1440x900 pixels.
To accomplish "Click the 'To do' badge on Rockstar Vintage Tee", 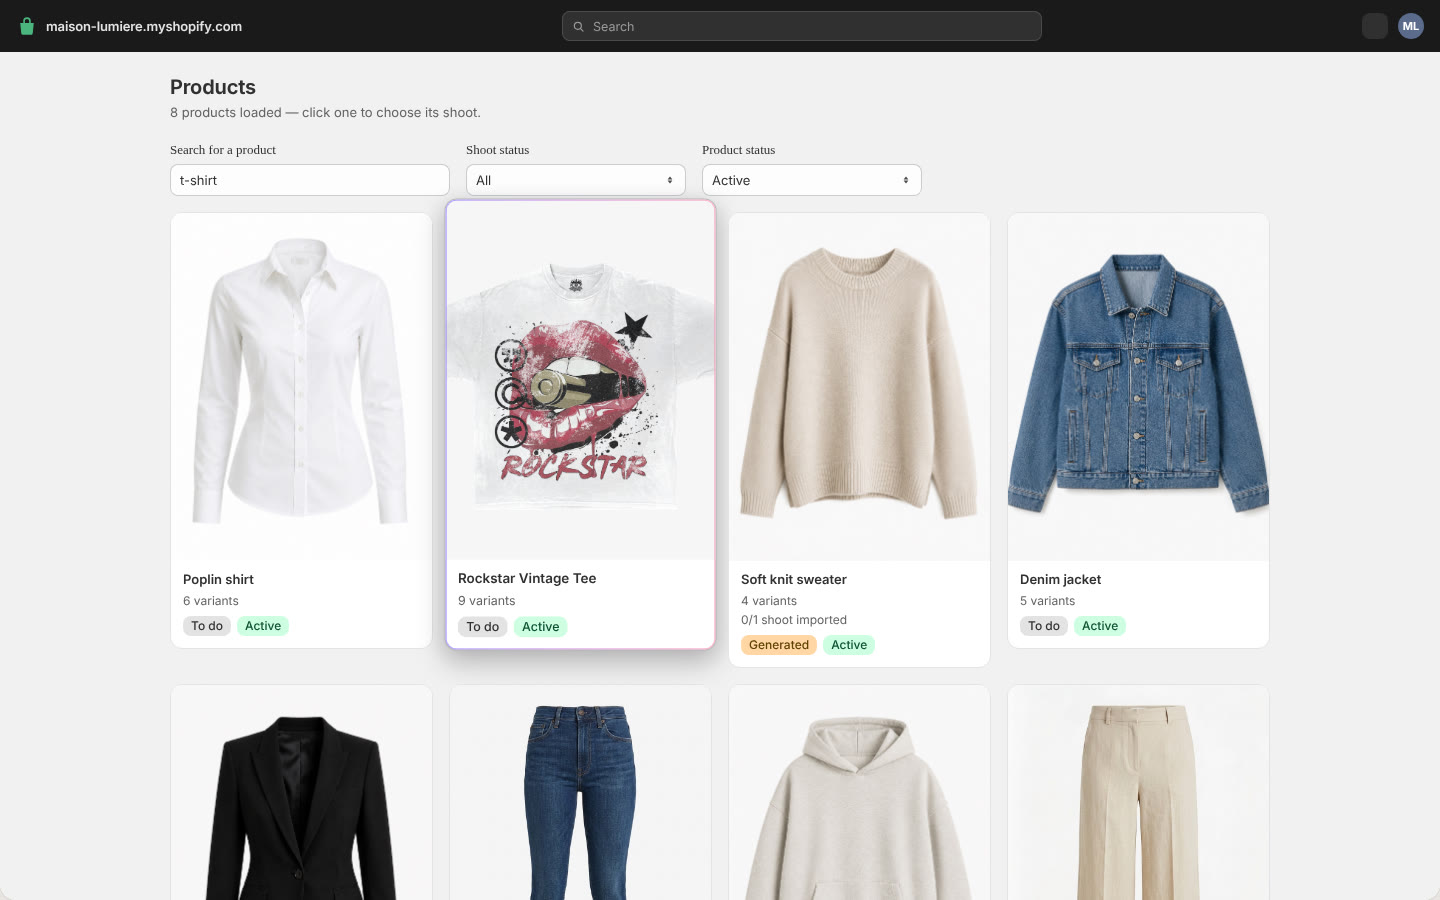I will point(483,627).
